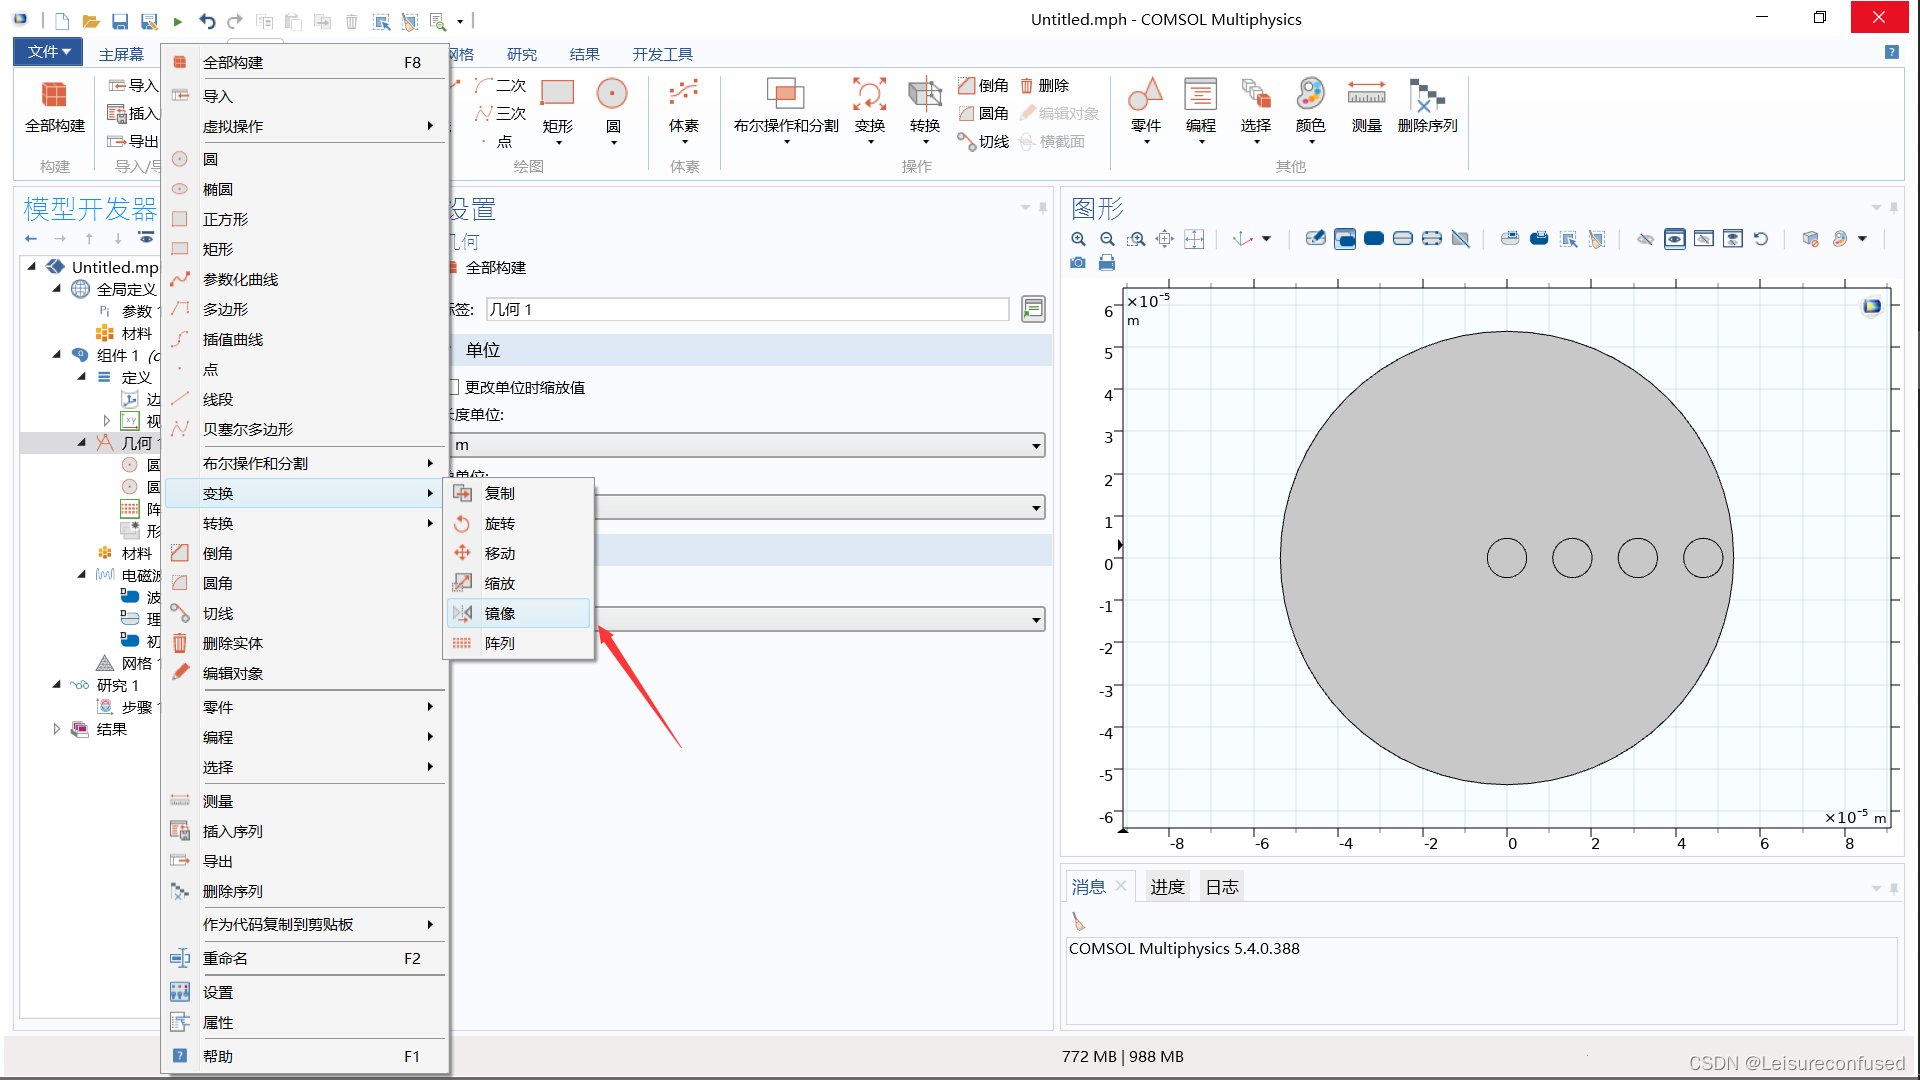The image size is (1920, 1080).
Task: Click the print icon in graphics toolbar
Action: click(1107, 263)
